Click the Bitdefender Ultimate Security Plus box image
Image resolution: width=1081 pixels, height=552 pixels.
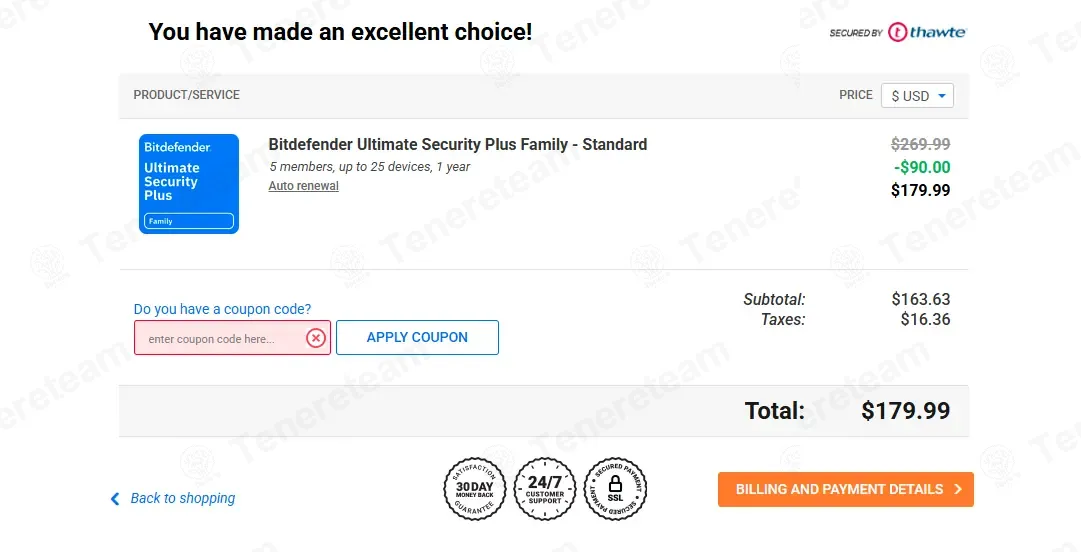189,184
